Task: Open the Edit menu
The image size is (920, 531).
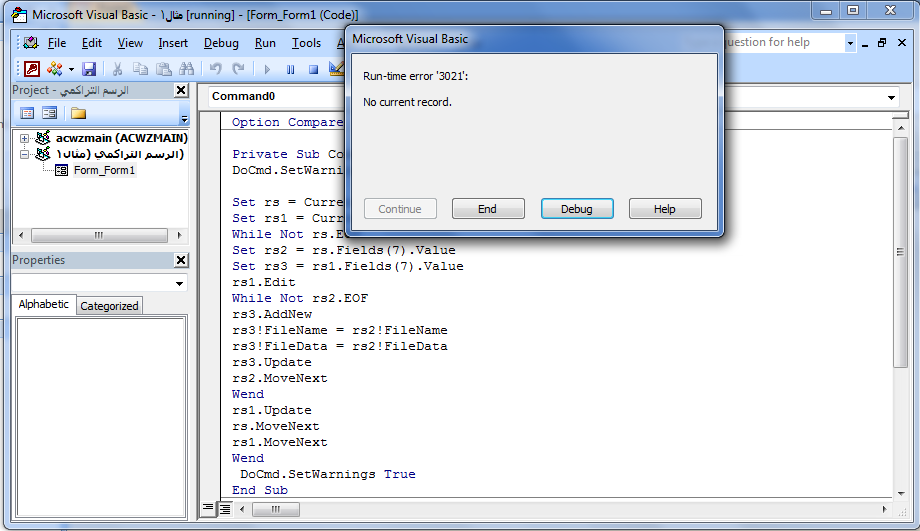Action: 92,43
